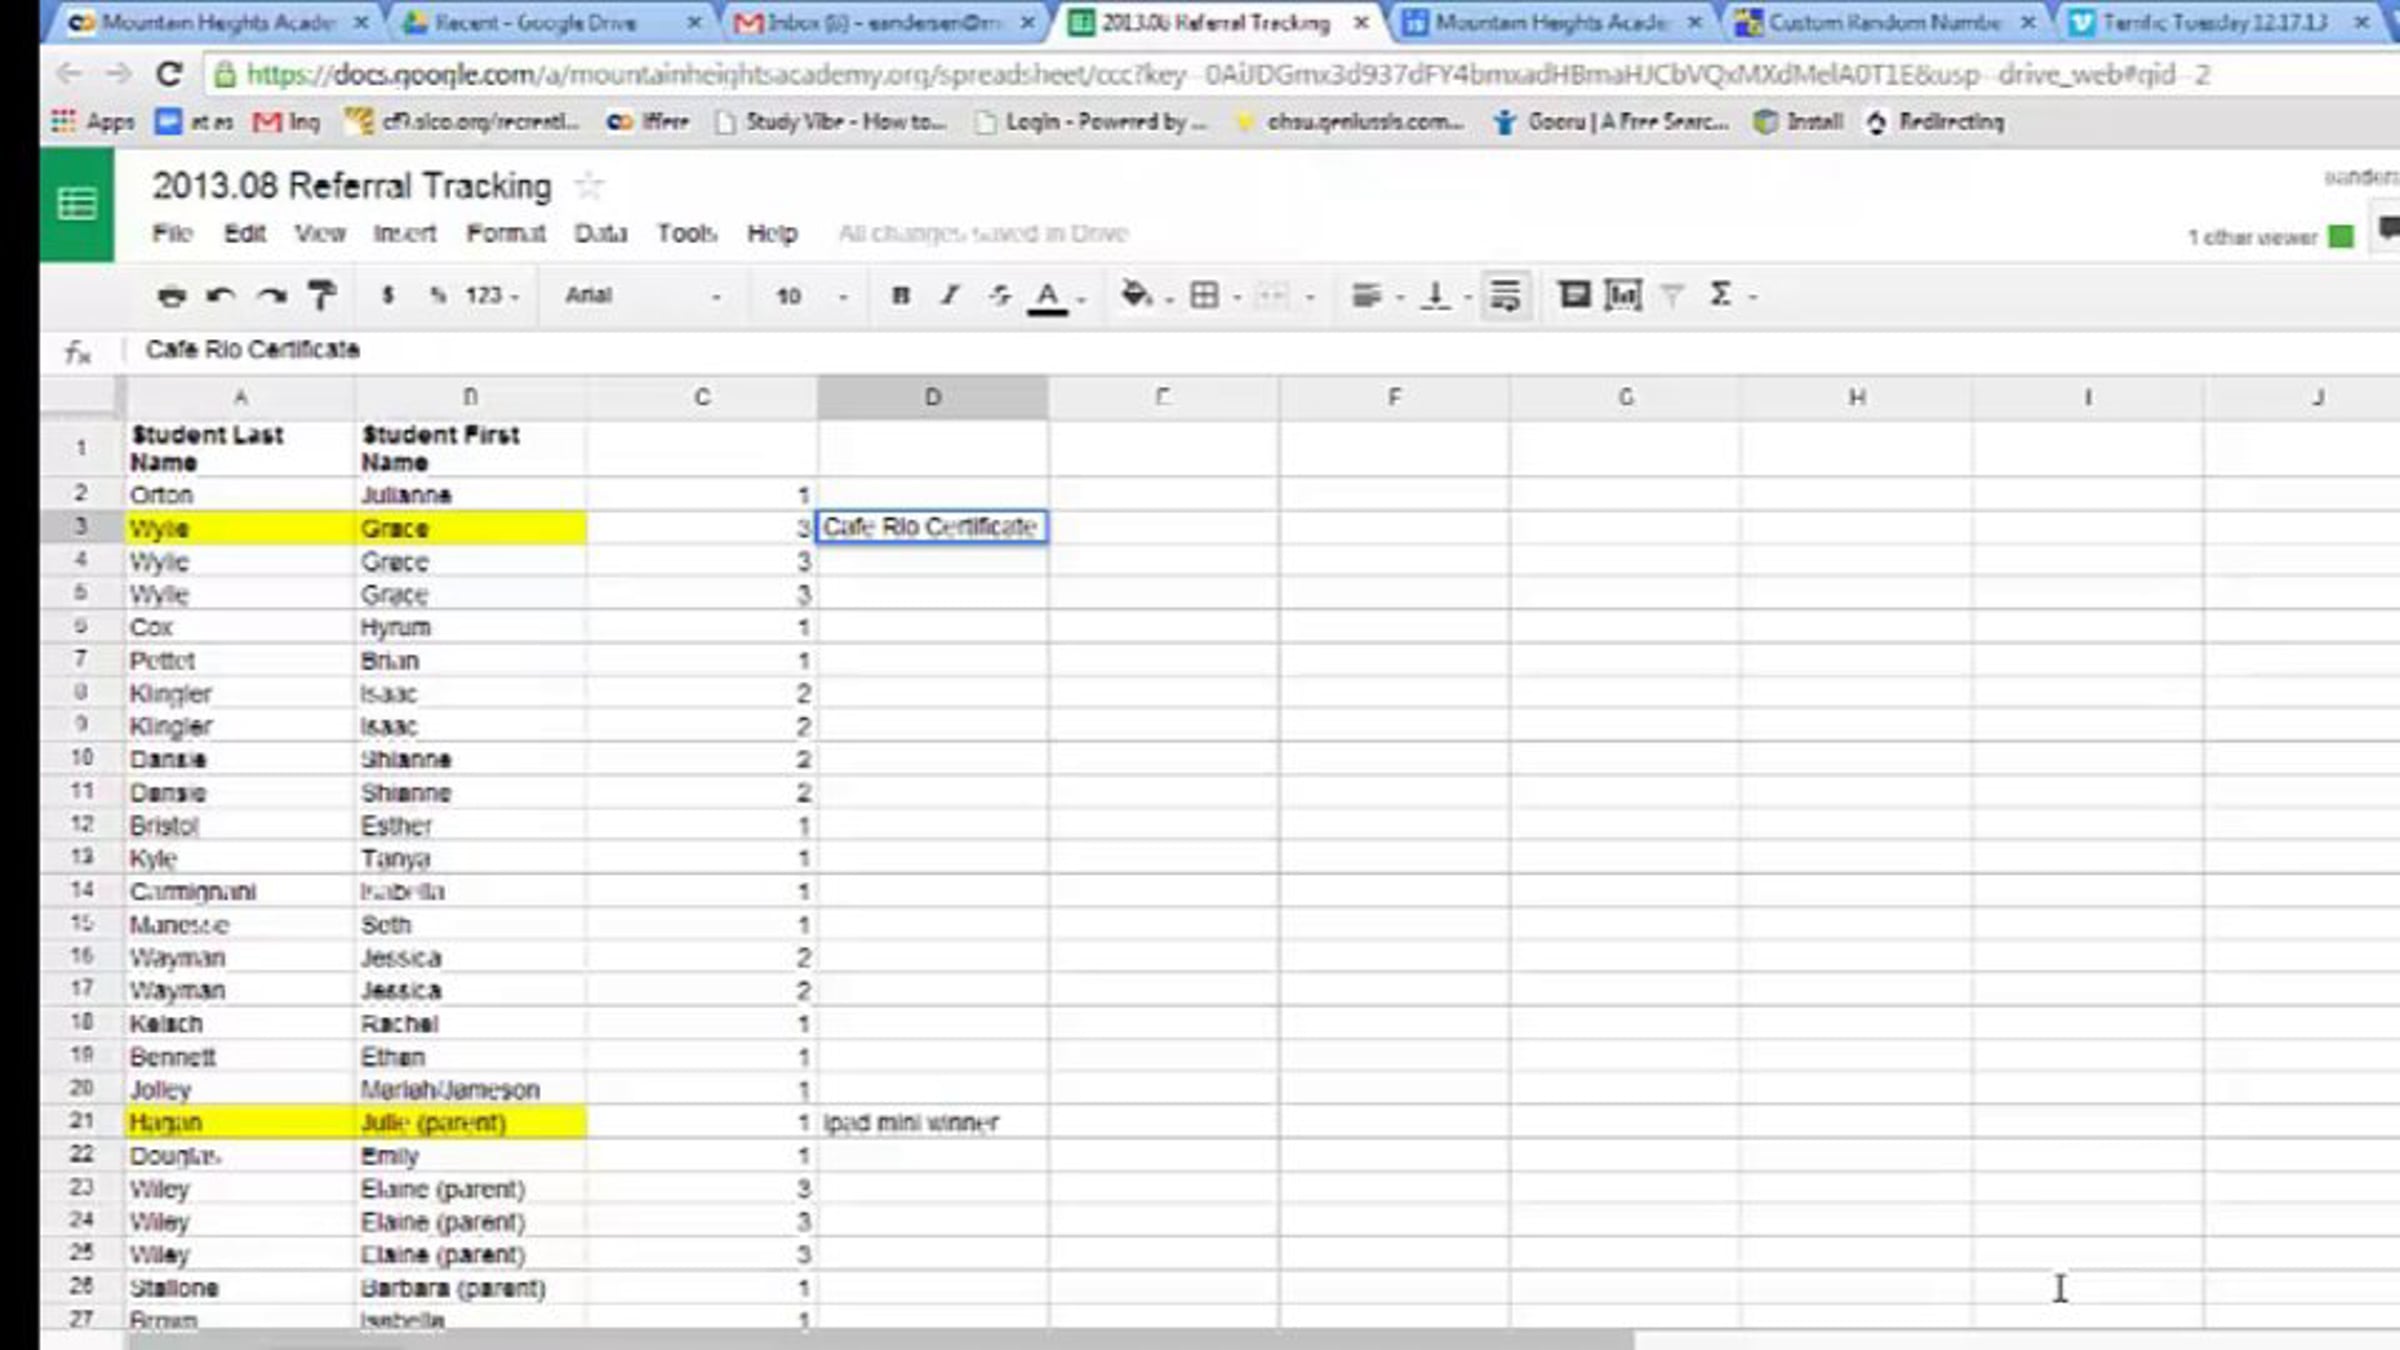Click the Undo arrow icon

[x=220, y=296]
